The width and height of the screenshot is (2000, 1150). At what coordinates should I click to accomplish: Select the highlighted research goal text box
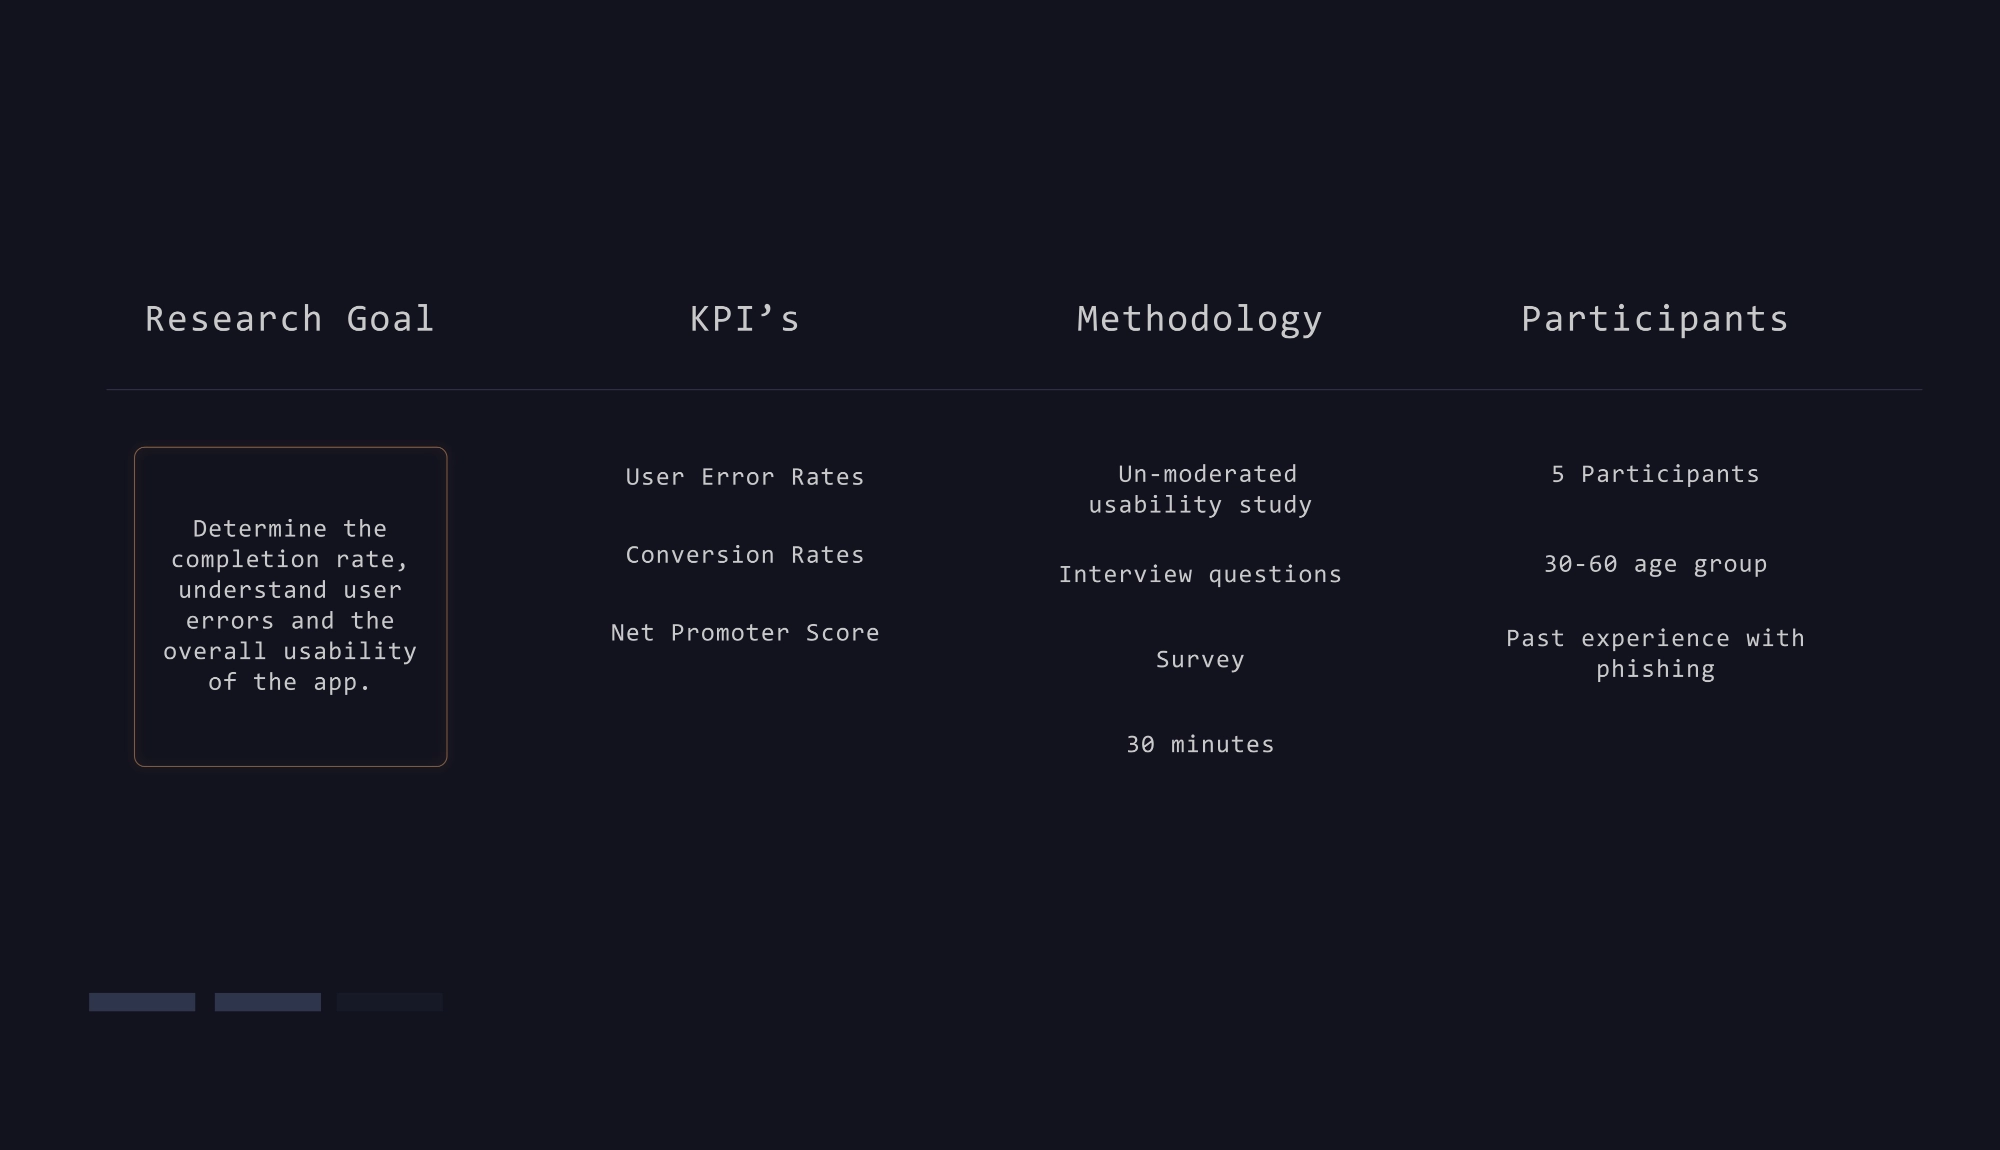click(291, 605)
